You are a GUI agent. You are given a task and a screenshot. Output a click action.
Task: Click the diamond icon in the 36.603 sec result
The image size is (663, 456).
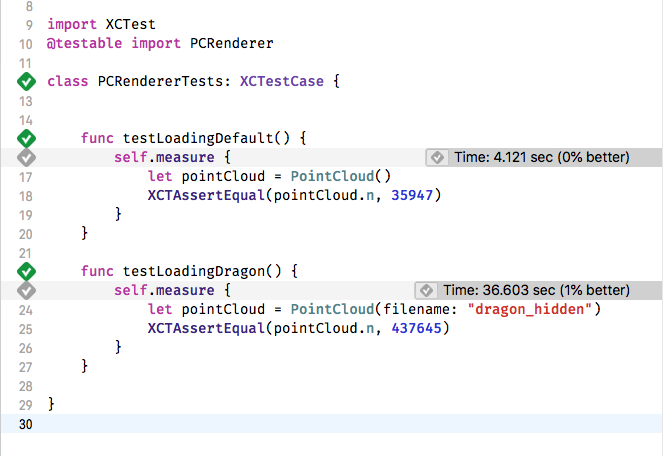tap(426, 290)
